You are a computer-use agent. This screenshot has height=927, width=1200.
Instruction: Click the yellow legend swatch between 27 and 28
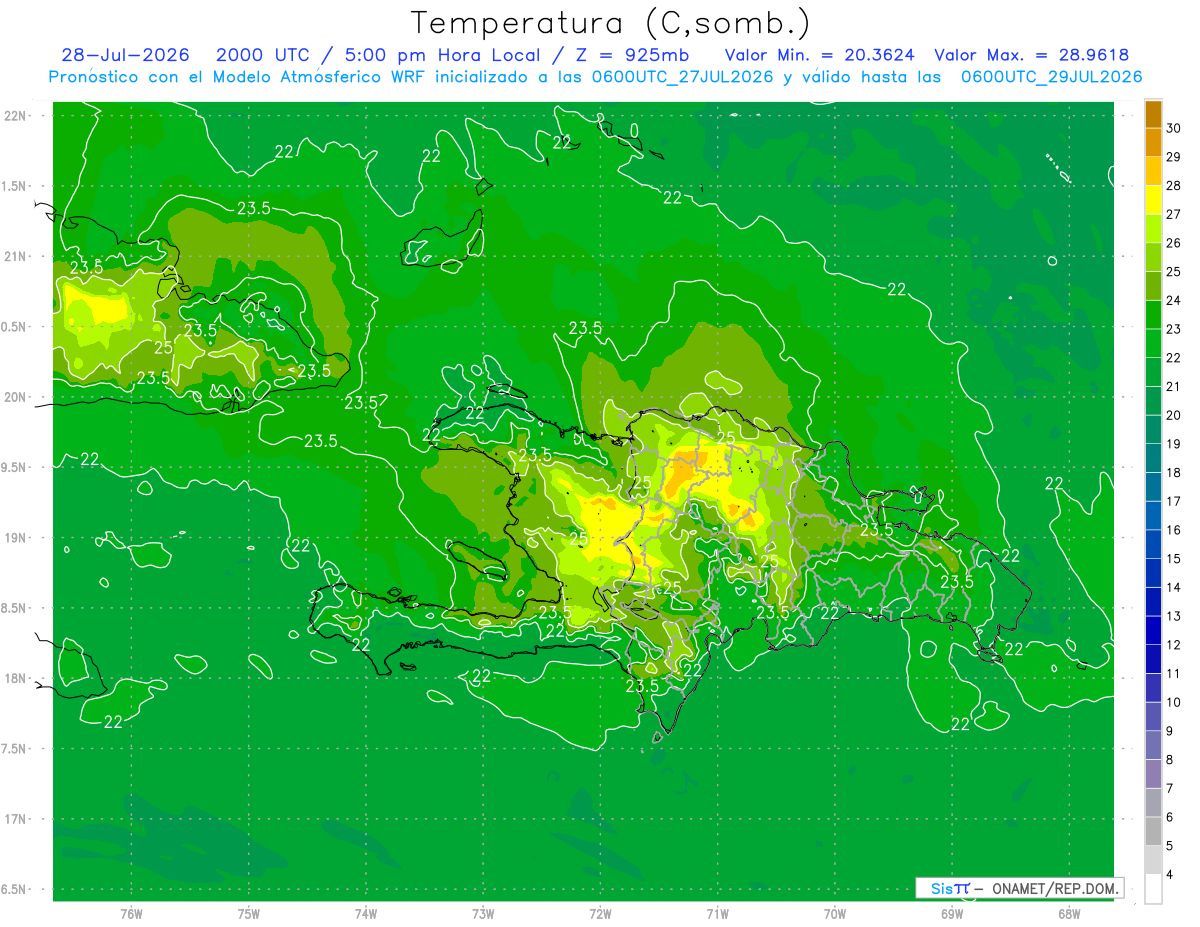point(1153,199)
